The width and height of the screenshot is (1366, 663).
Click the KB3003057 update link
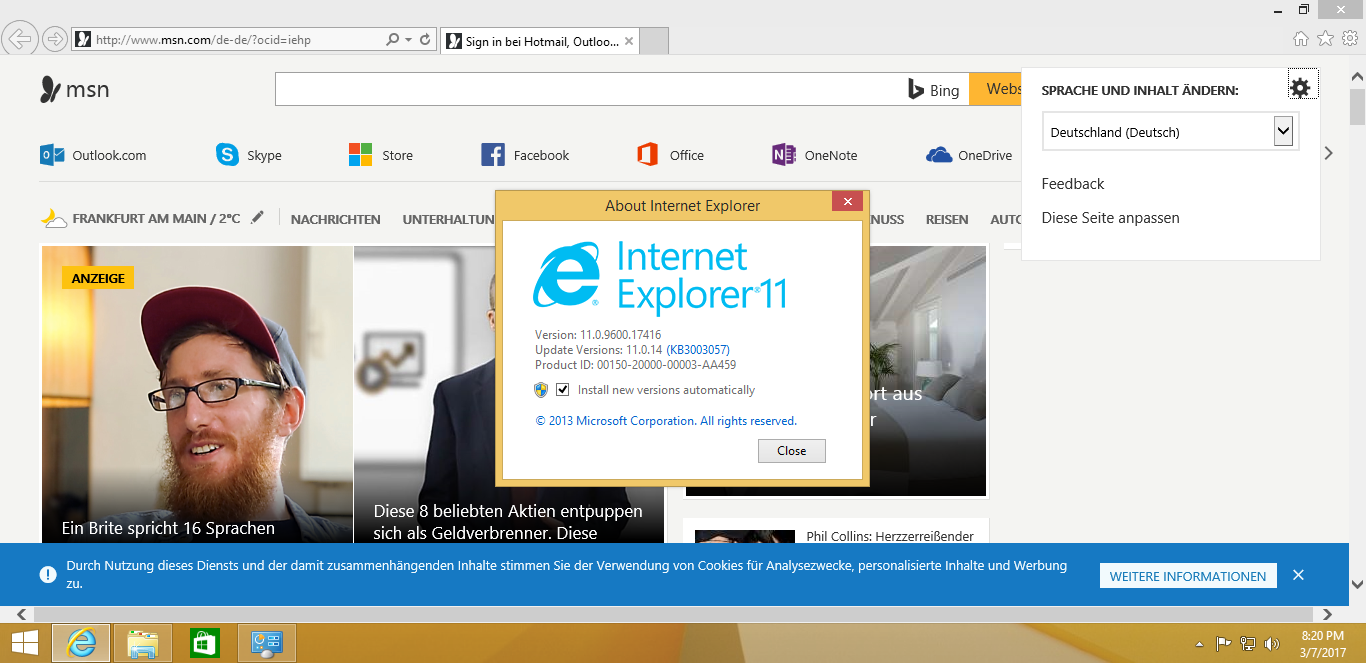coord(698,350)
